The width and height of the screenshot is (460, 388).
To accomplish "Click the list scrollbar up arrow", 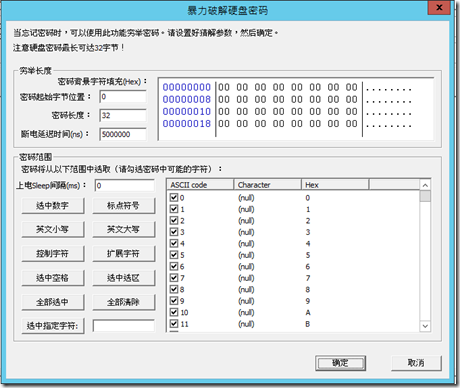I will (x=425, y=185).
